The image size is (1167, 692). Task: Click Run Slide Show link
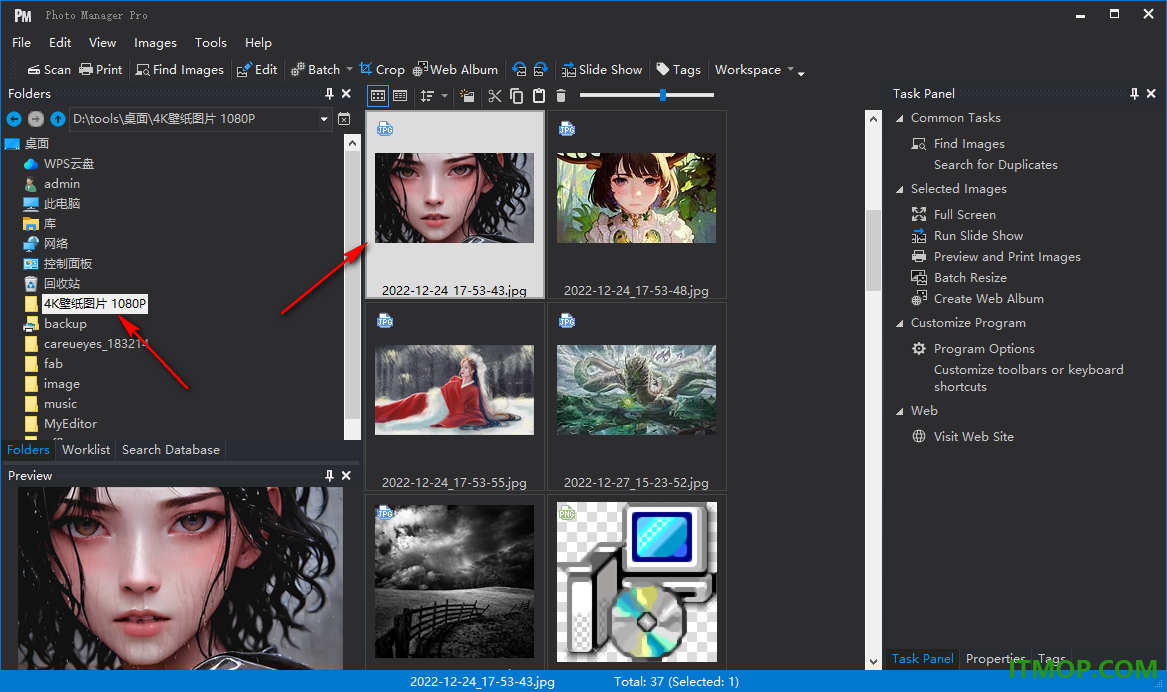[978, 235]
